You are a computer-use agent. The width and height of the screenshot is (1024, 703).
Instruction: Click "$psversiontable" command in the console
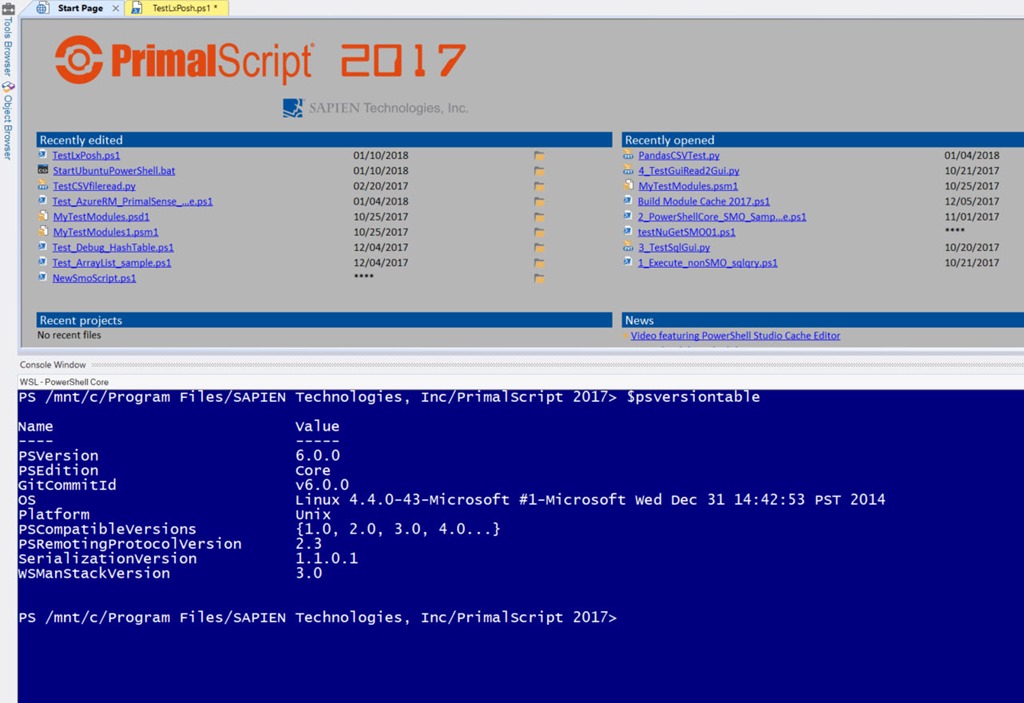pyautogui.click(x=693, y=397)
